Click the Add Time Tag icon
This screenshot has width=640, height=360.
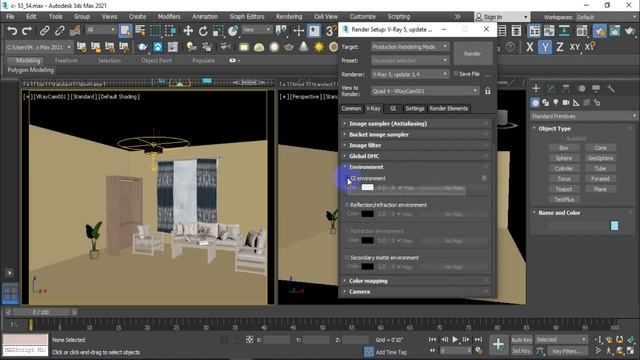pyautogui.click(x=369, y=352)
